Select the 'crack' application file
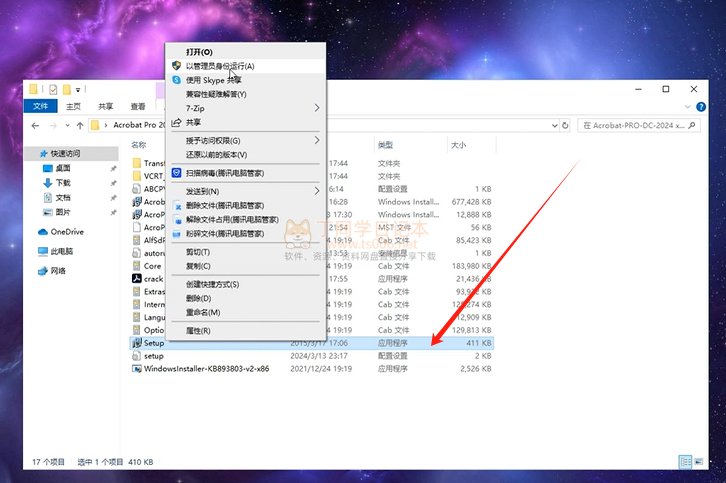726x483 pixels. [x=154, y=279]
